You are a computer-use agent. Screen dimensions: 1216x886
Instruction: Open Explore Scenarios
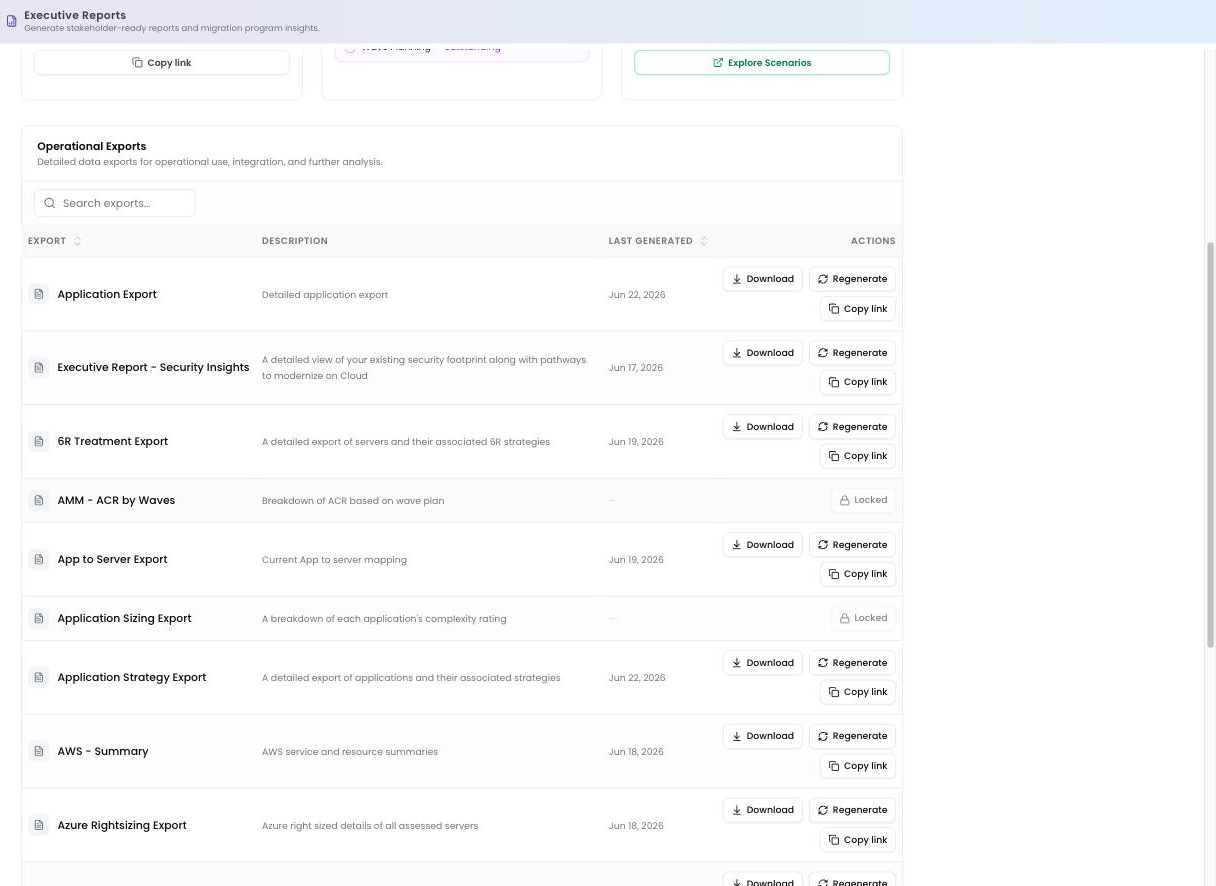coord(762,63)
